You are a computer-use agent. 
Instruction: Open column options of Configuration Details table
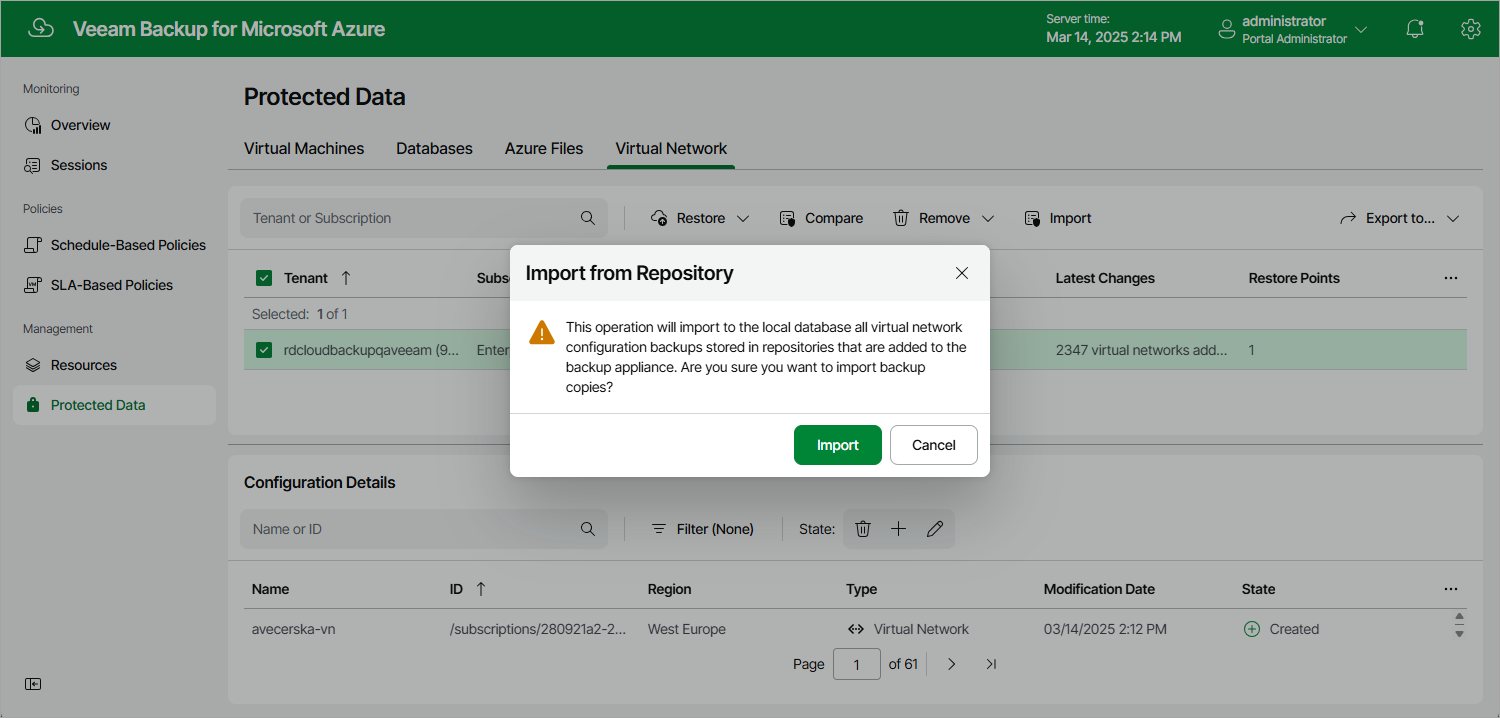pos(1451,589)
